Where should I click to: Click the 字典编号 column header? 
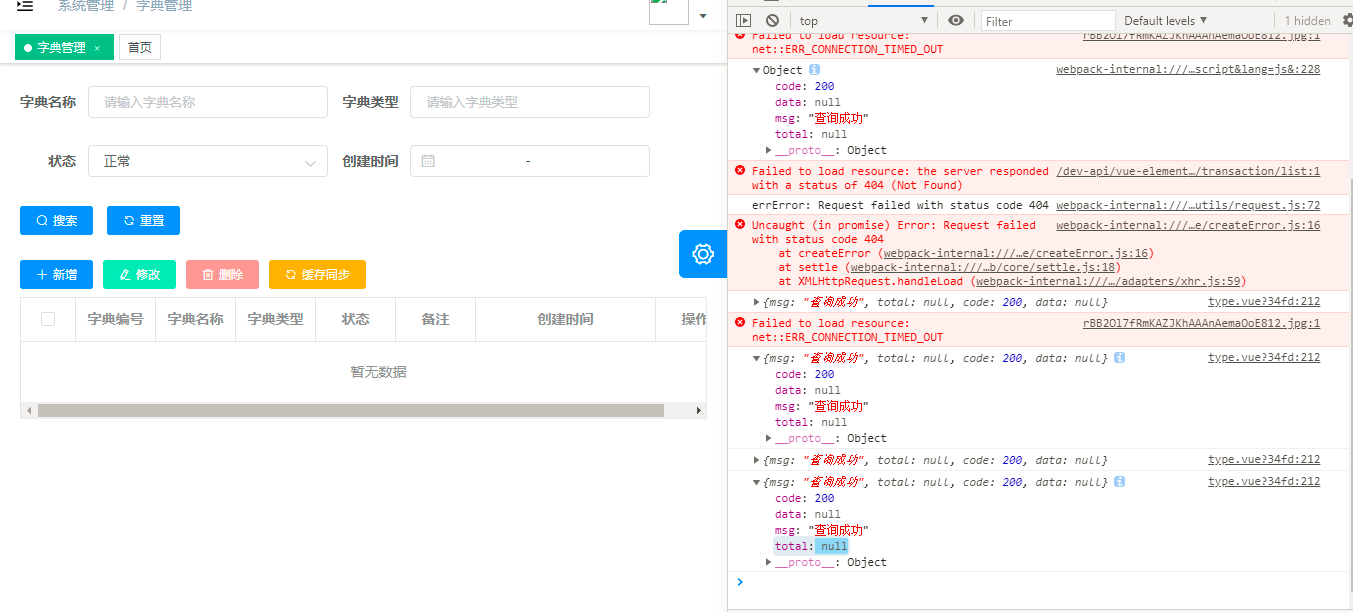115,319
